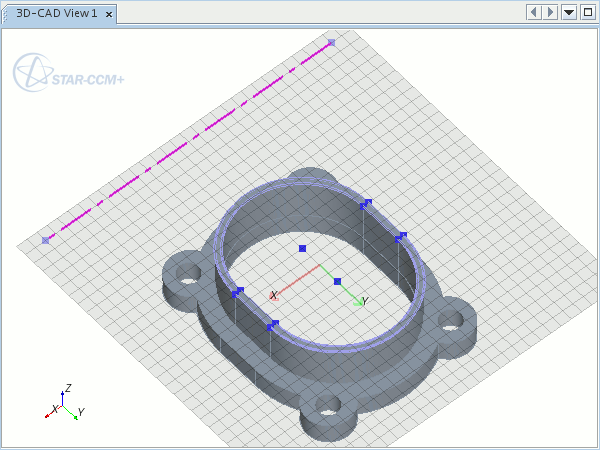Open the view list dropdown arrow
The width and height of the screenshot is (600, 450).
pos(569,12)
